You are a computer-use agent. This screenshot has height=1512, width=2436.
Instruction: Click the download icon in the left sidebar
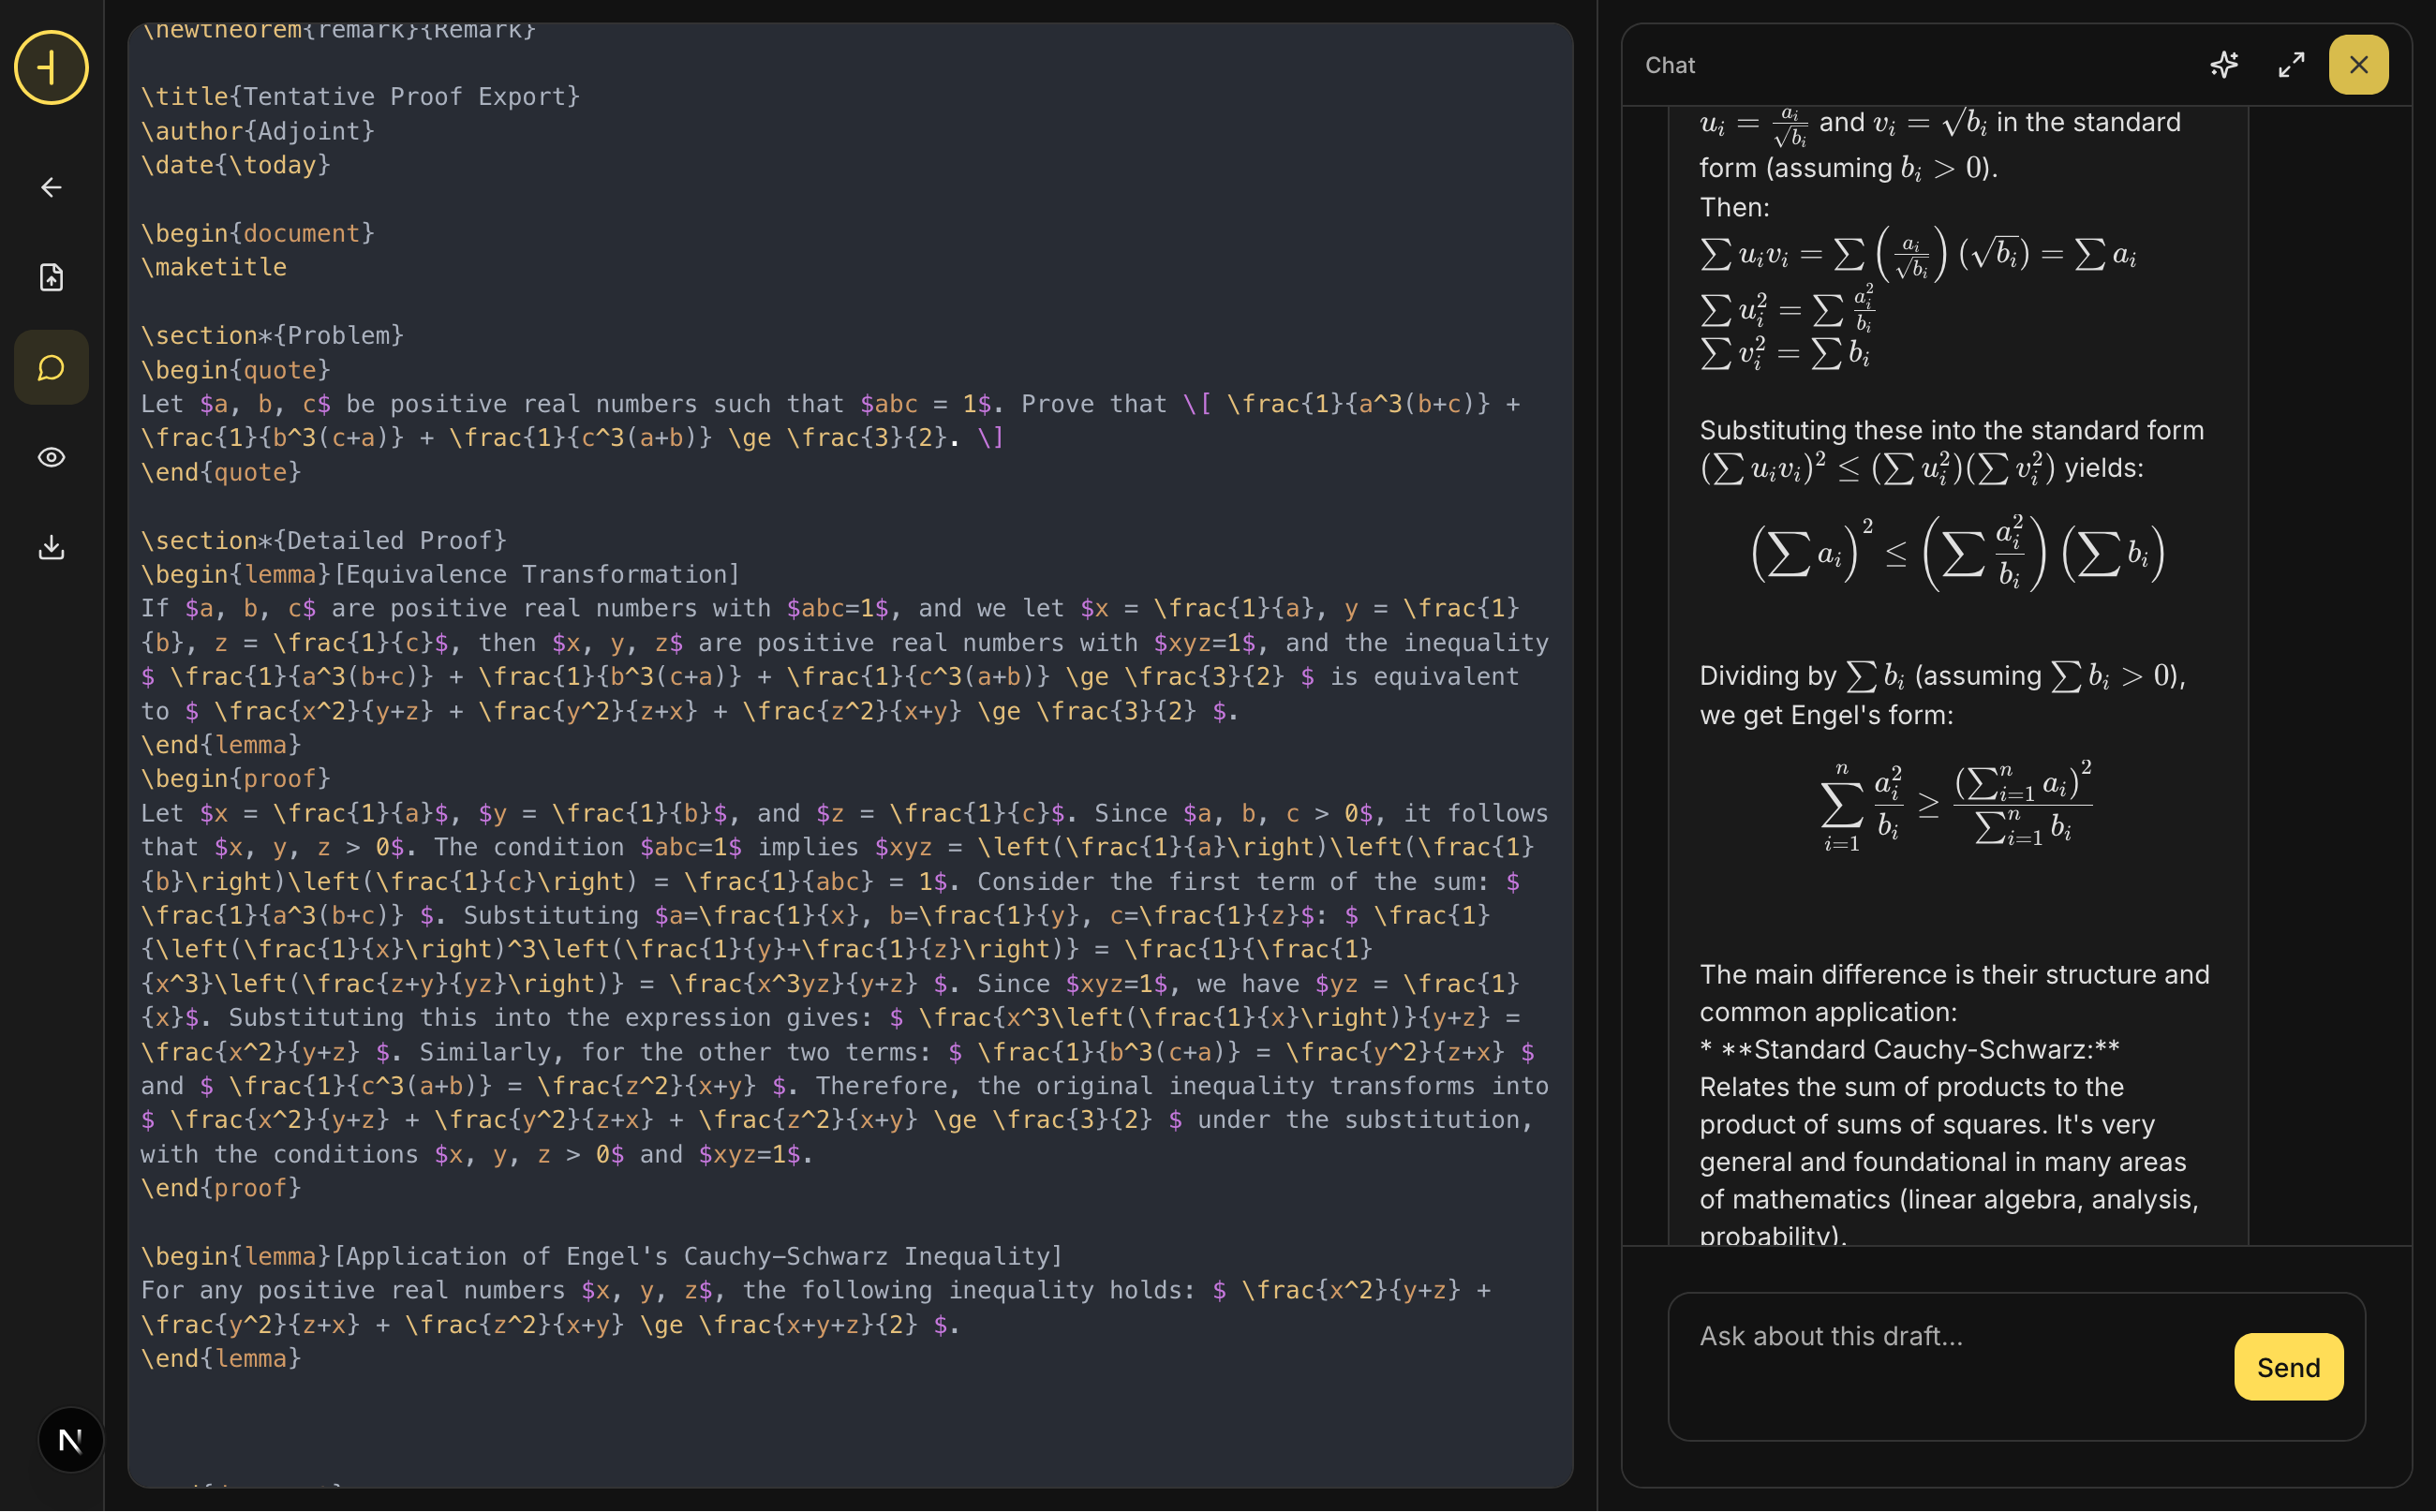coord(51,547)
